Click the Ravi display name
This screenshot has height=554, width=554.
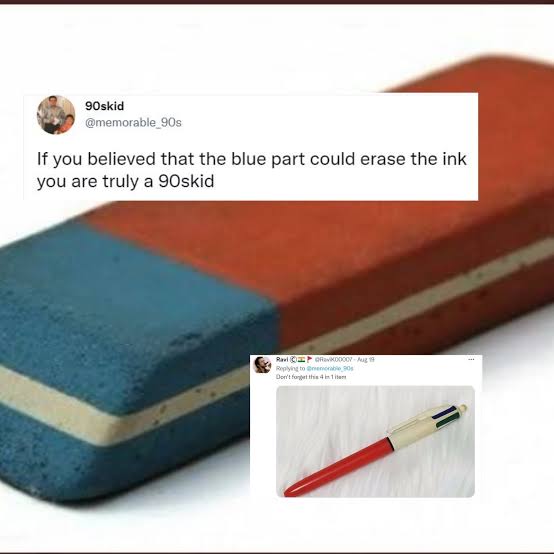click(x=282, y=359)
